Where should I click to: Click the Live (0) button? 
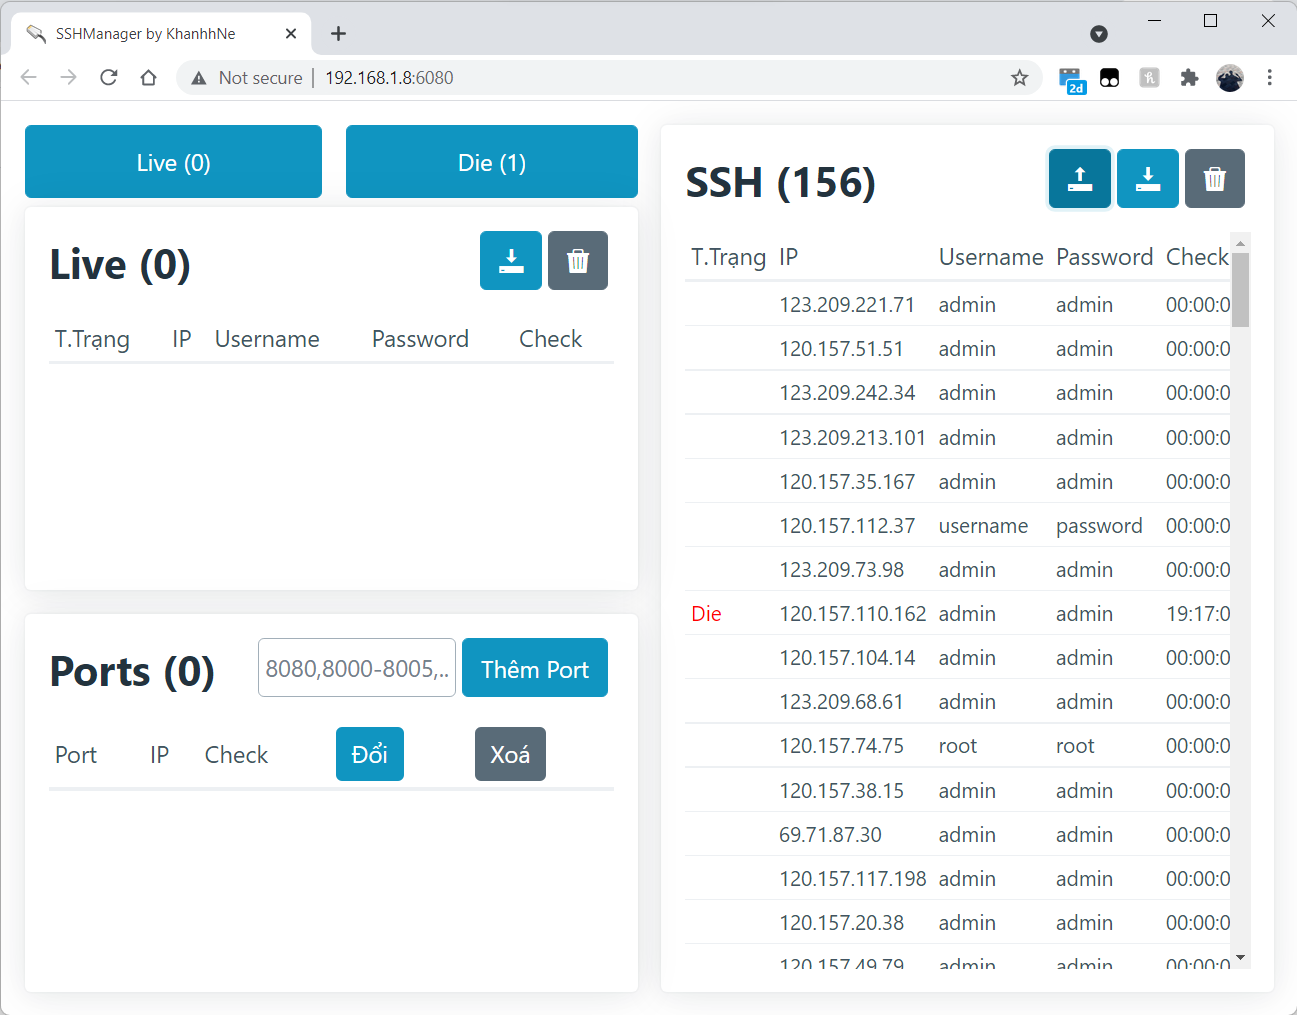pos(173,162)
